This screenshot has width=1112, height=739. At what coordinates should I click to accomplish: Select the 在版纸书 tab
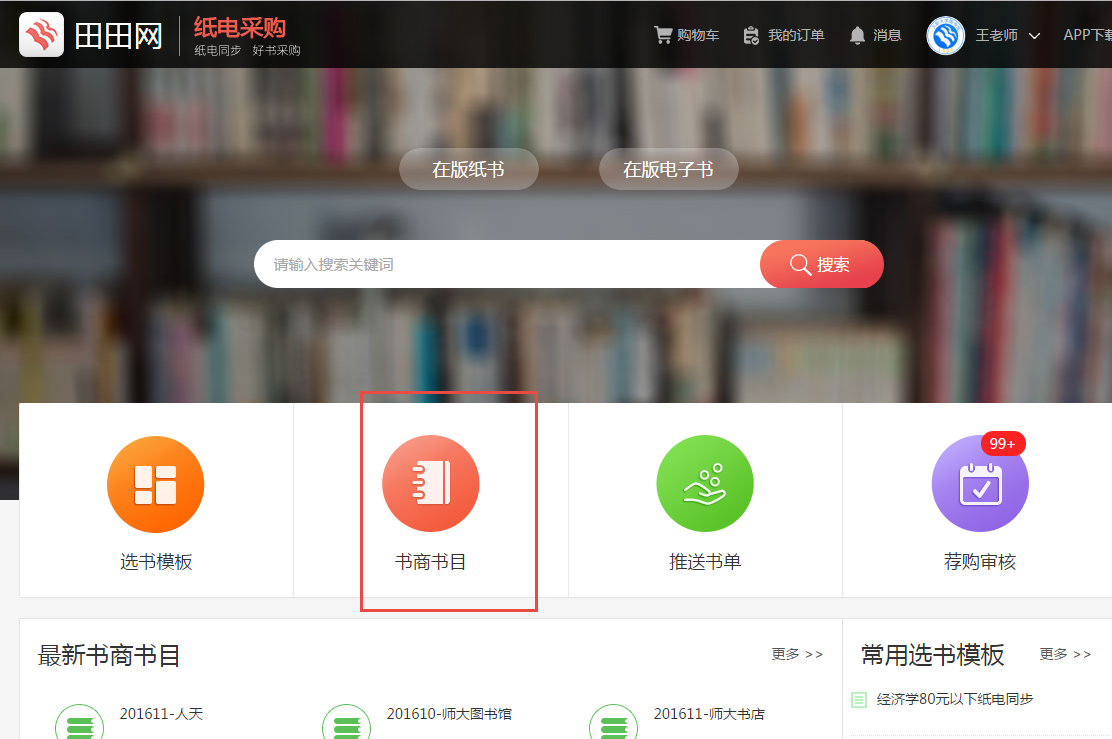point(469,169)
